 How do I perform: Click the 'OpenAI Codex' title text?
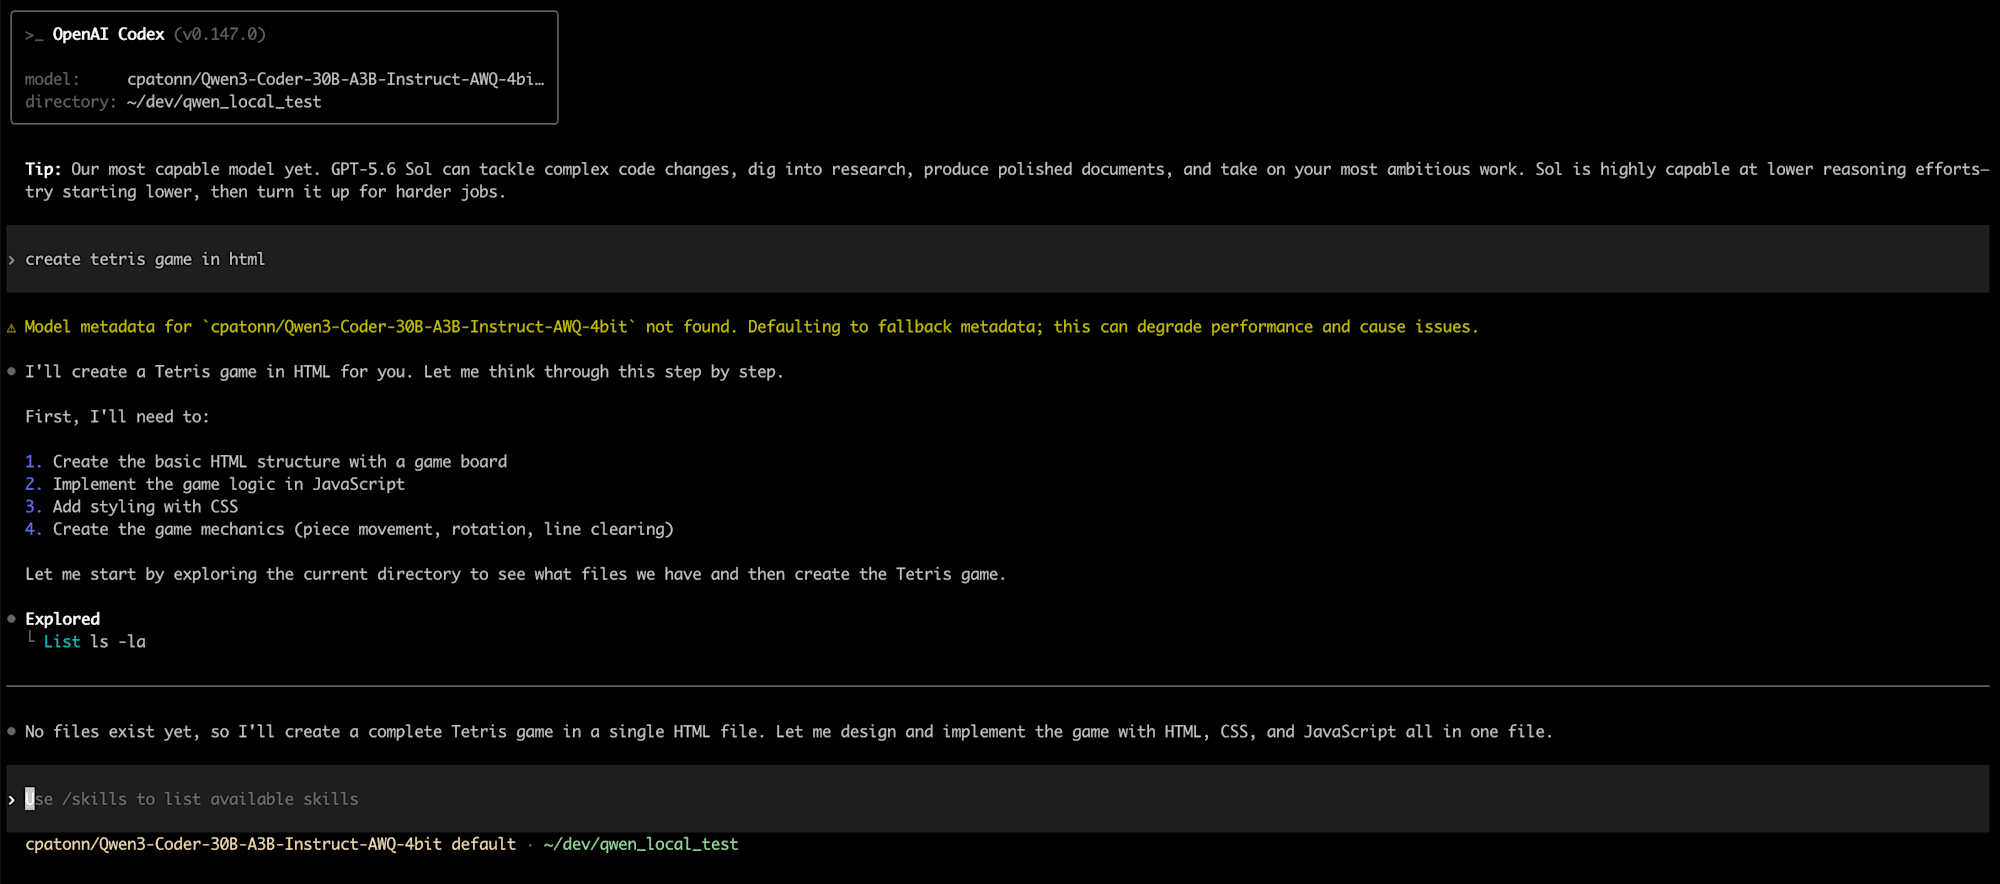[x=108, y=34]
